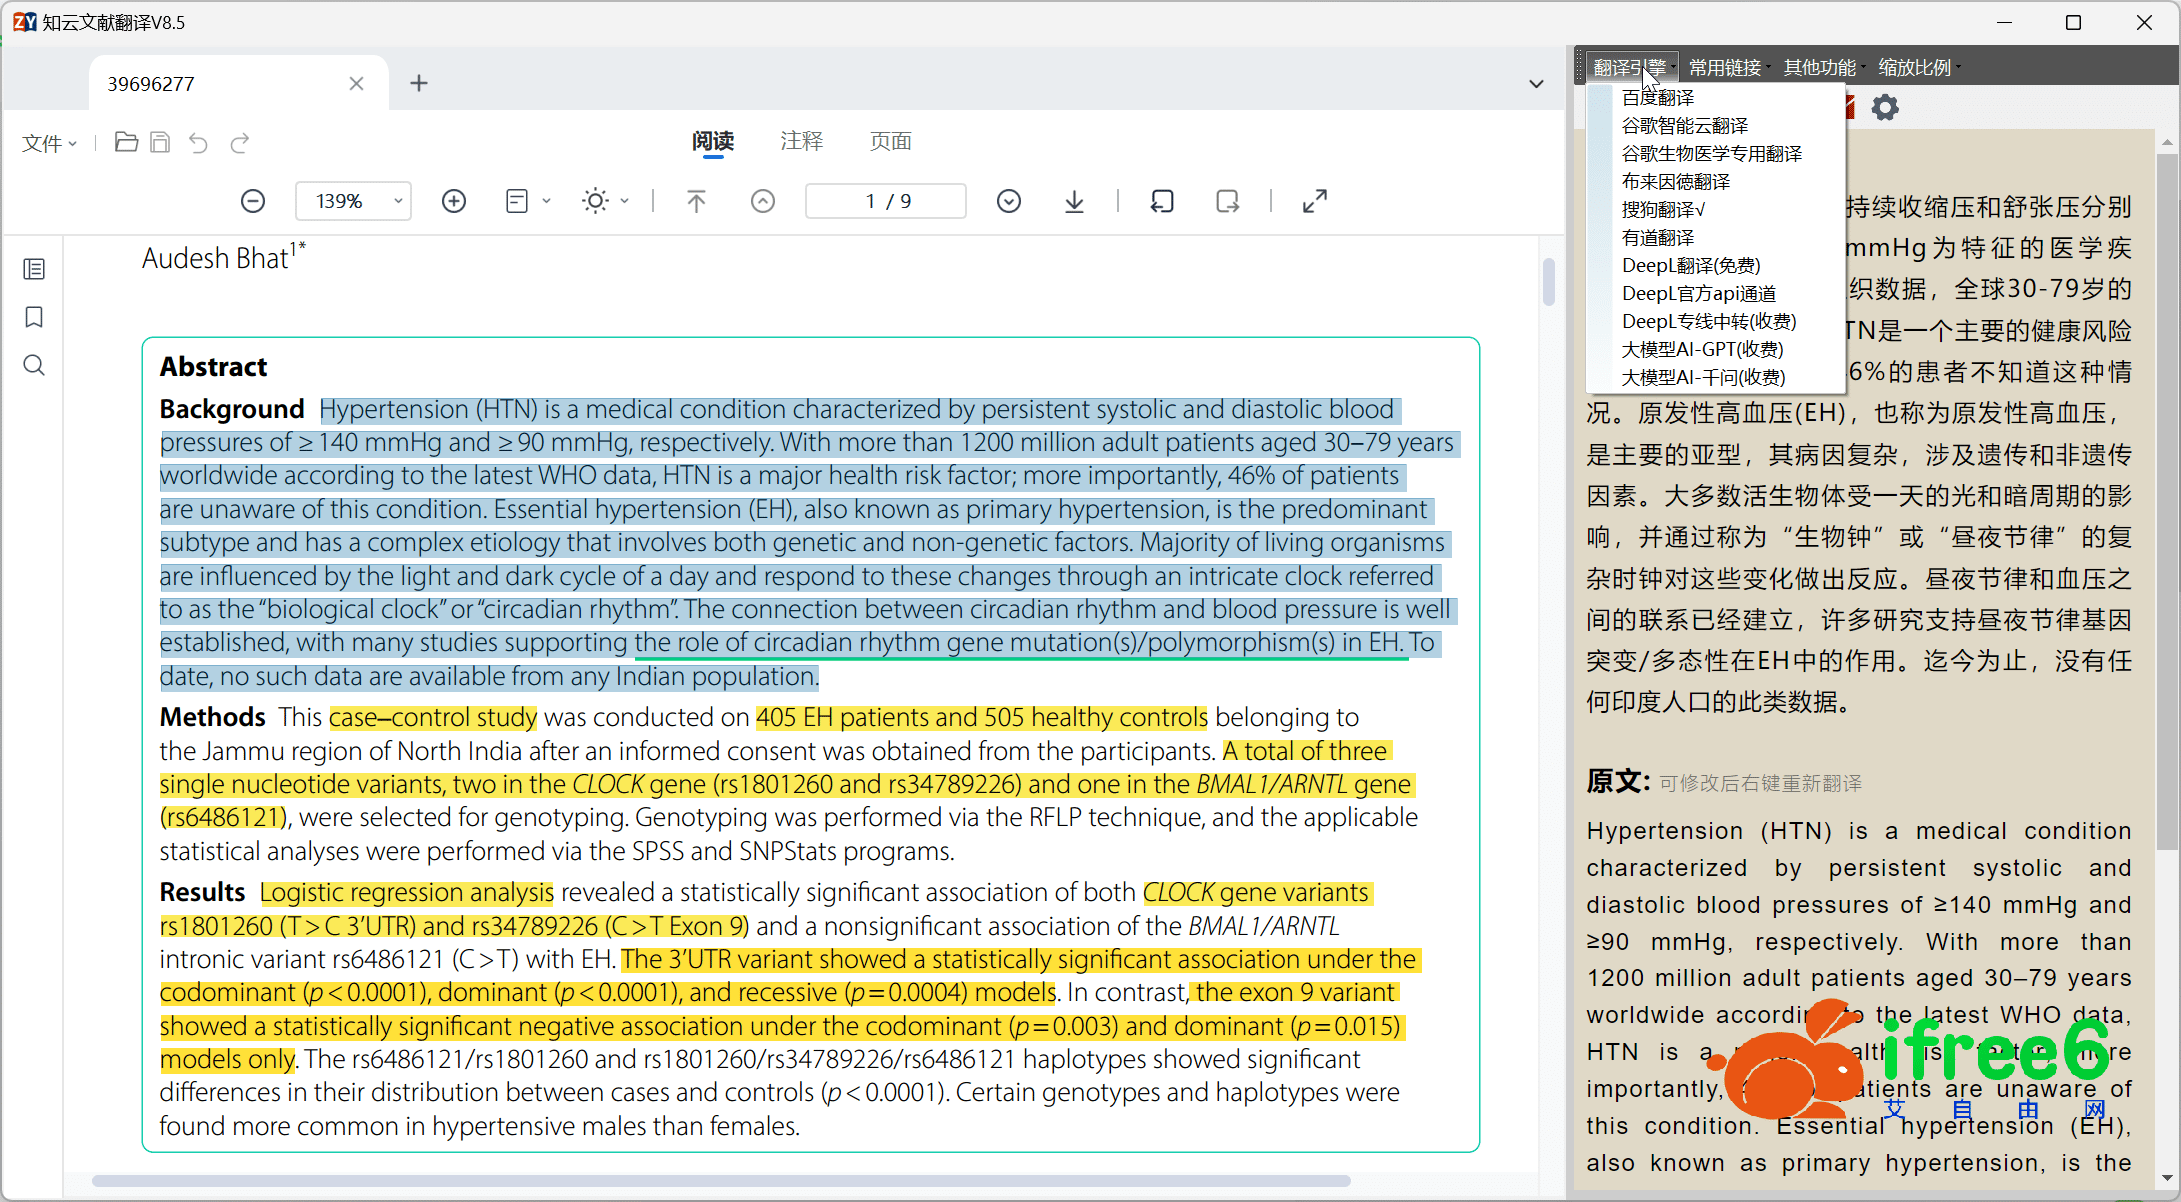2181x1202 pixels.
Task: Click the go to first page icon
Action: point(696,201)
